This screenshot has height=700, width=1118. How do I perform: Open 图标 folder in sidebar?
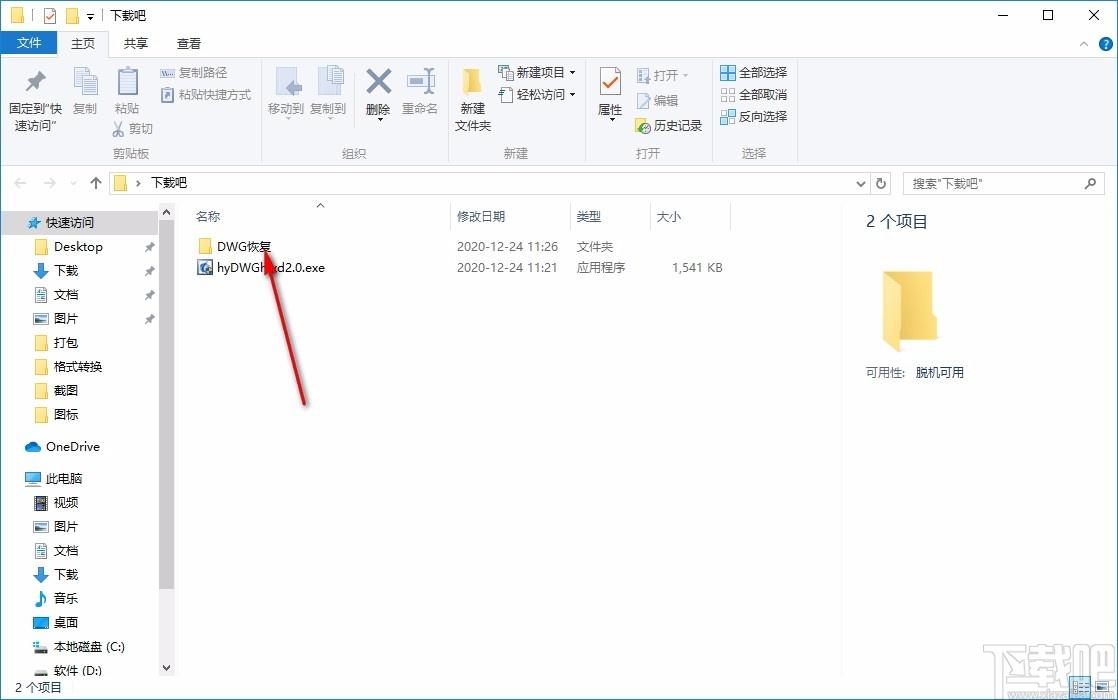pos(66,415)
